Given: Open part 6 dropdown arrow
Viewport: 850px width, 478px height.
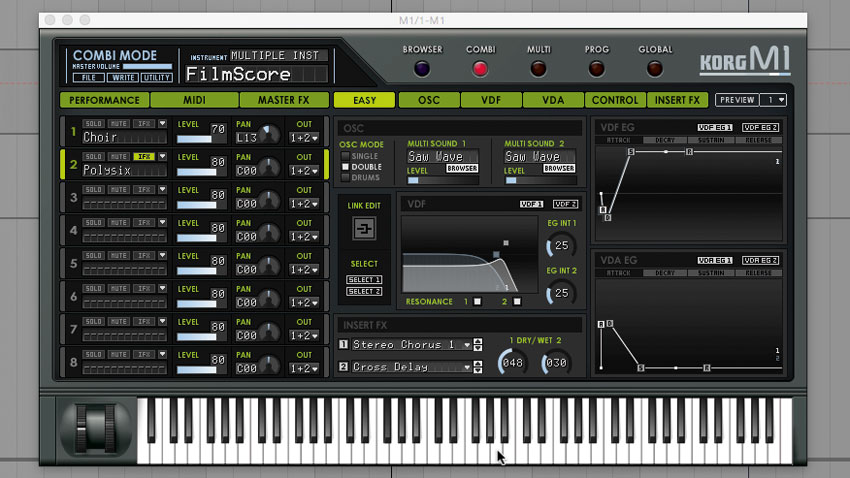Looking at the screenshot, I should [x=162, y=288].
